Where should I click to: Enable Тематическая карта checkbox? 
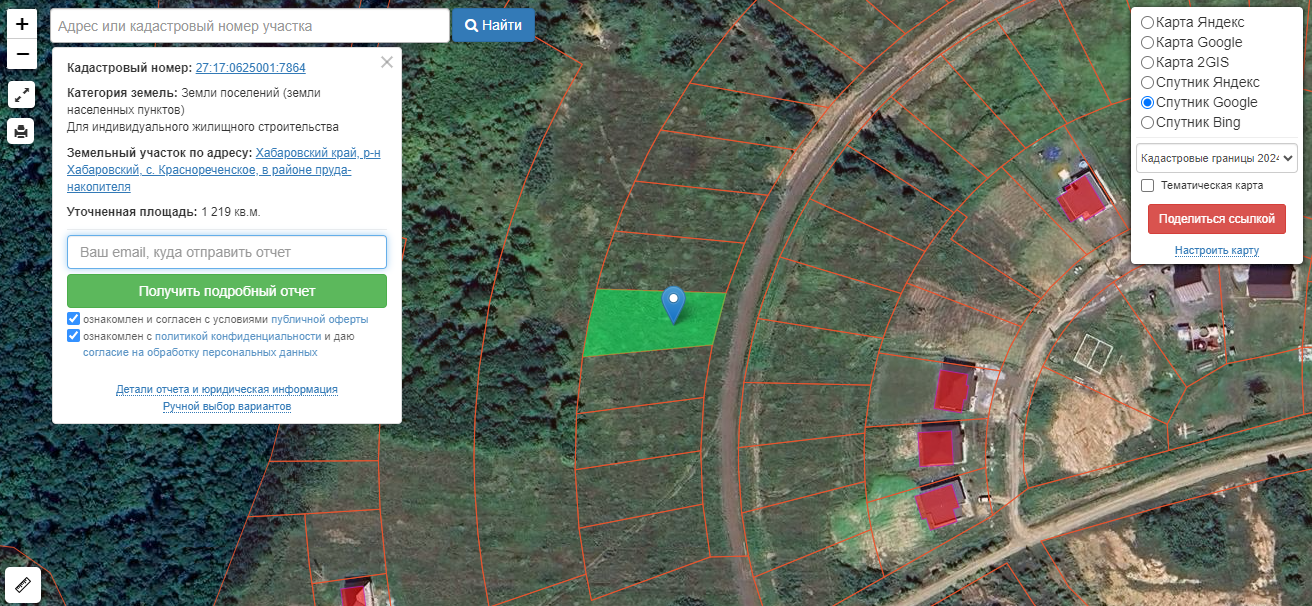pyautogui.click(x=1148, y=185)
